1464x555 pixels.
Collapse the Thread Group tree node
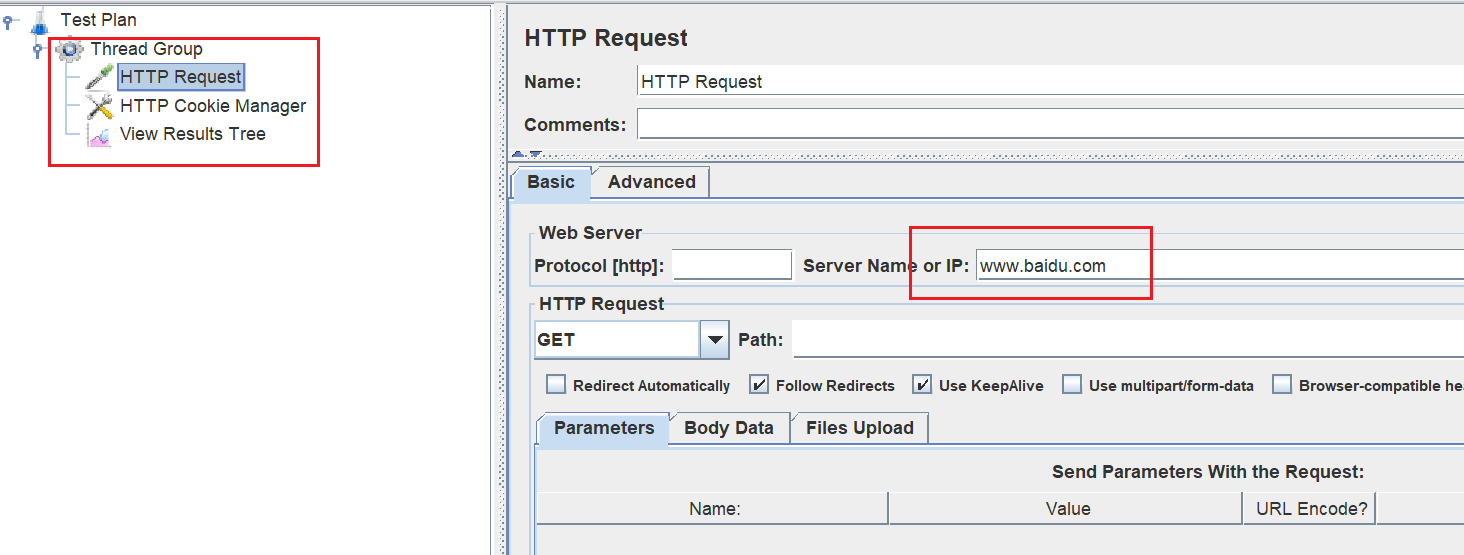[x=39, y=49]
